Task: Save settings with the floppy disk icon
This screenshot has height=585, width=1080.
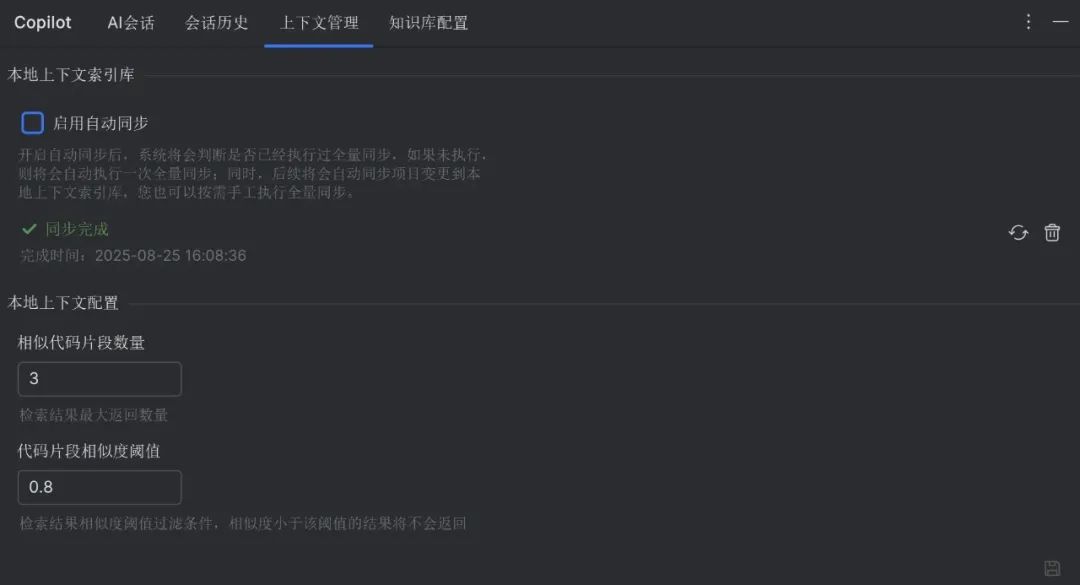Action: point(1052,568)
